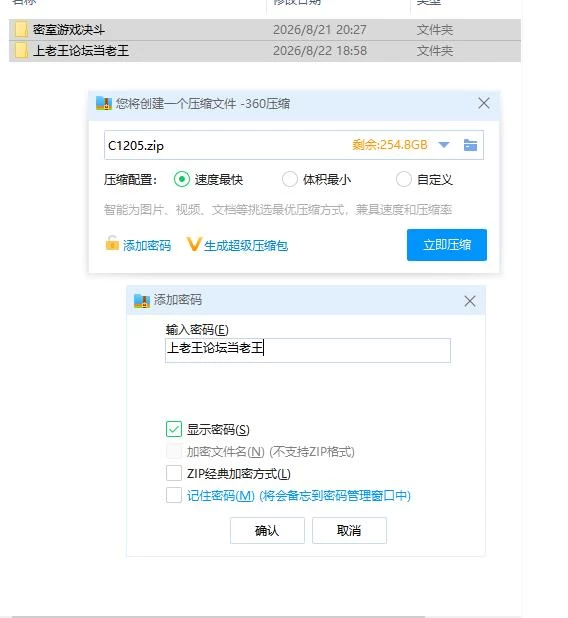The width and height of the screenshot is (568, 618).
Task: Click the lock icon beside 添加密码
Action: click(112, 243)
